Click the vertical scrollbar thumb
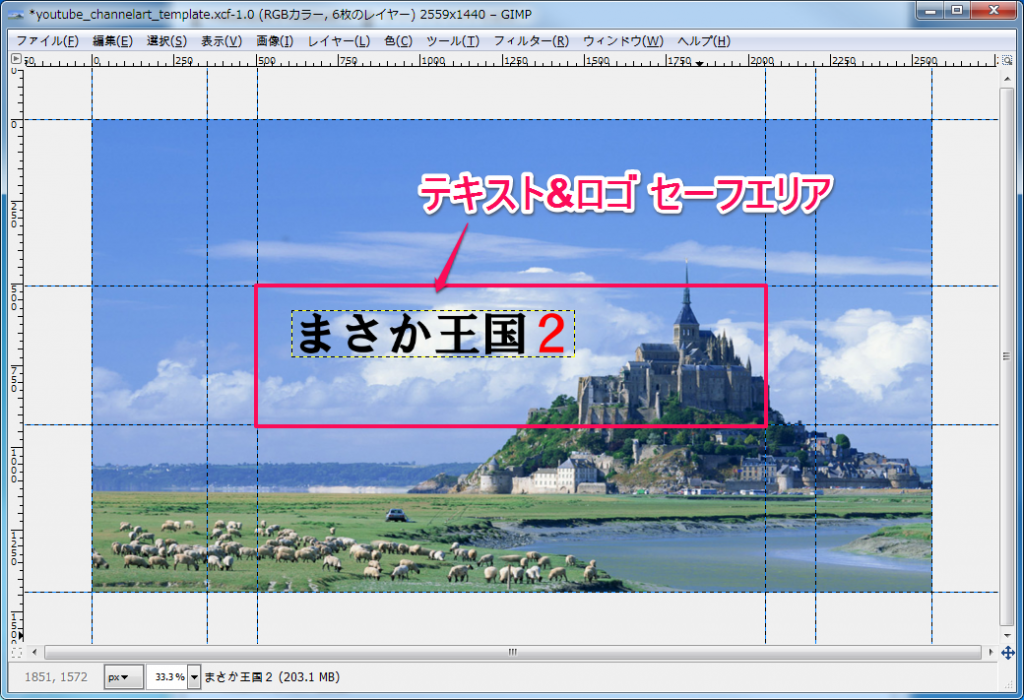1024x700 pixels. 1007,356
